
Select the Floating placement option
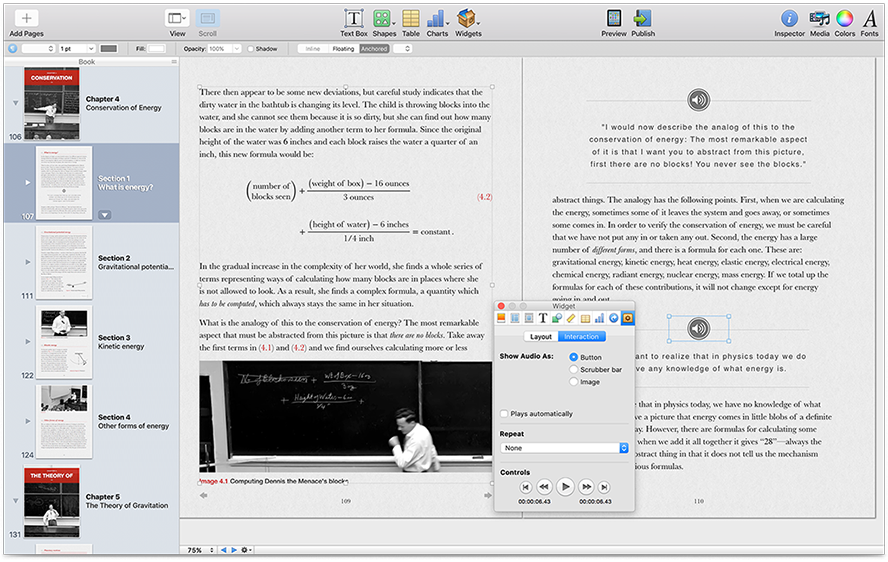click(342, 48)
